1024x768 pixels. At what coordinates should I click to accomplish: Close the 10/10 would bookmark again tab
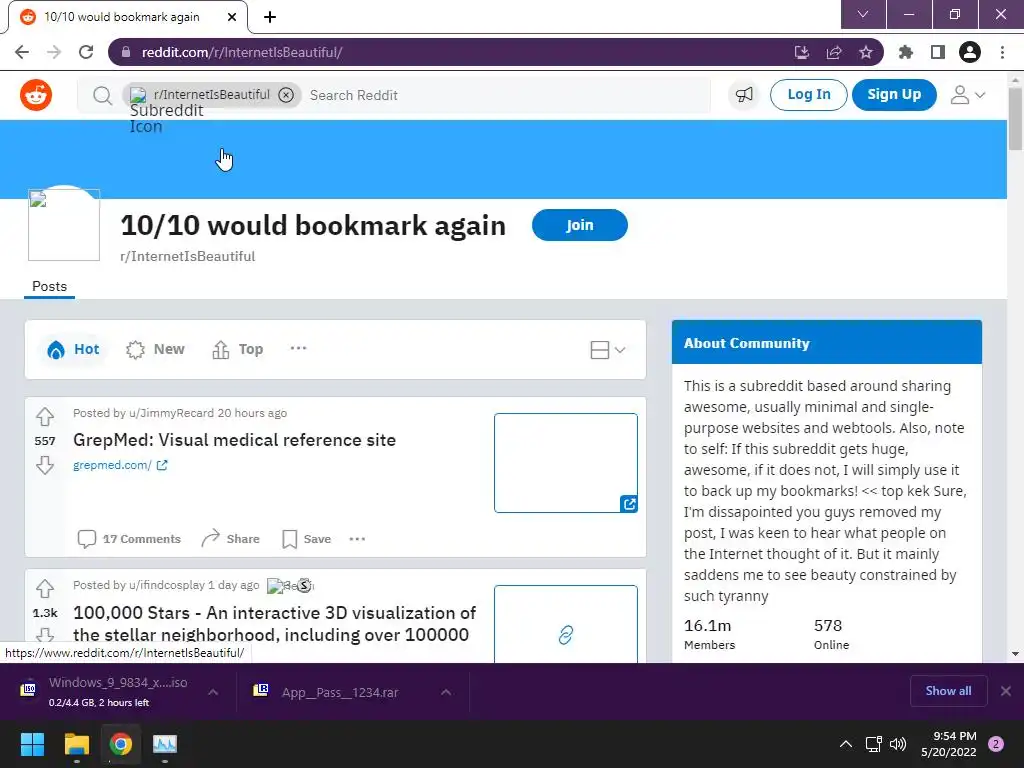(x=232, y=17)
